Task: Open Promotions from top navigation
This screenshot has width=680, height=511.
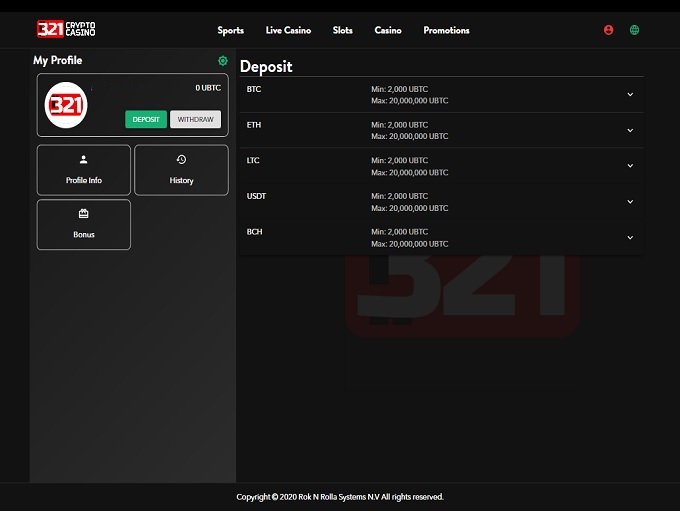Action: (x=446, y=30)
